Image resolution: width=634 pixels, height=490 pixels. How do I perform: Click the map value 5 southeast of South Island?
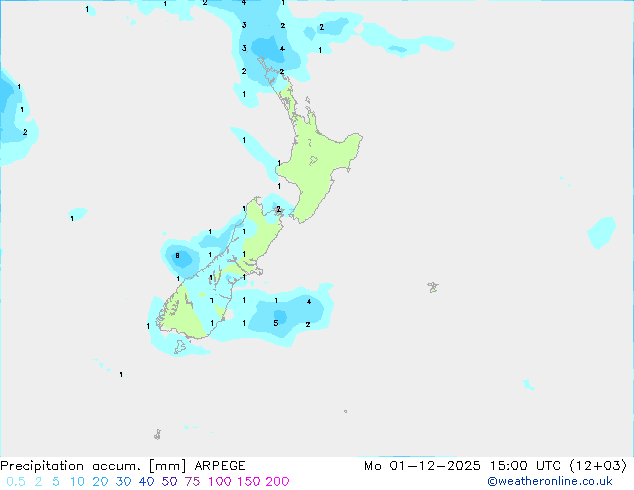pos(276,323)
